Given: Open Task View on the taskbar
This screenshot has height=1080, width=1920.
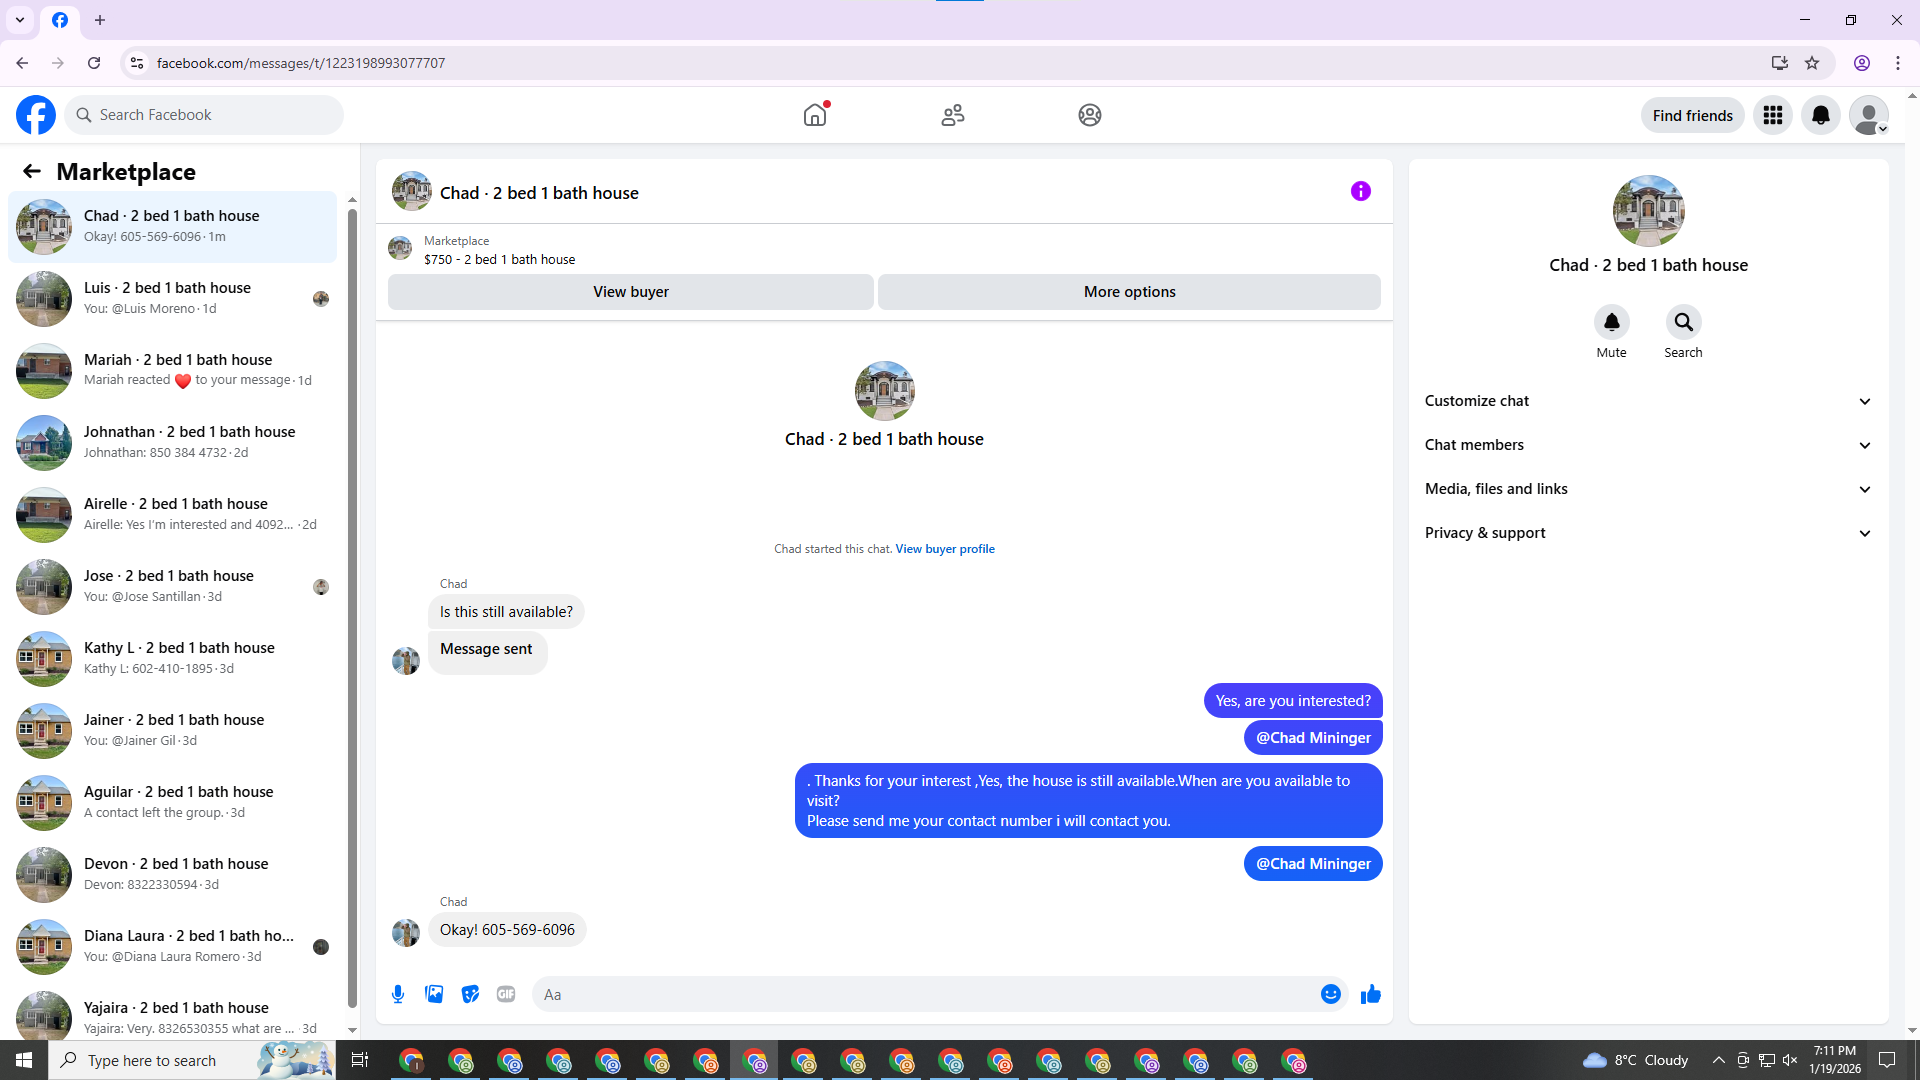Looking at the screenshot, I should [360, 1060].
